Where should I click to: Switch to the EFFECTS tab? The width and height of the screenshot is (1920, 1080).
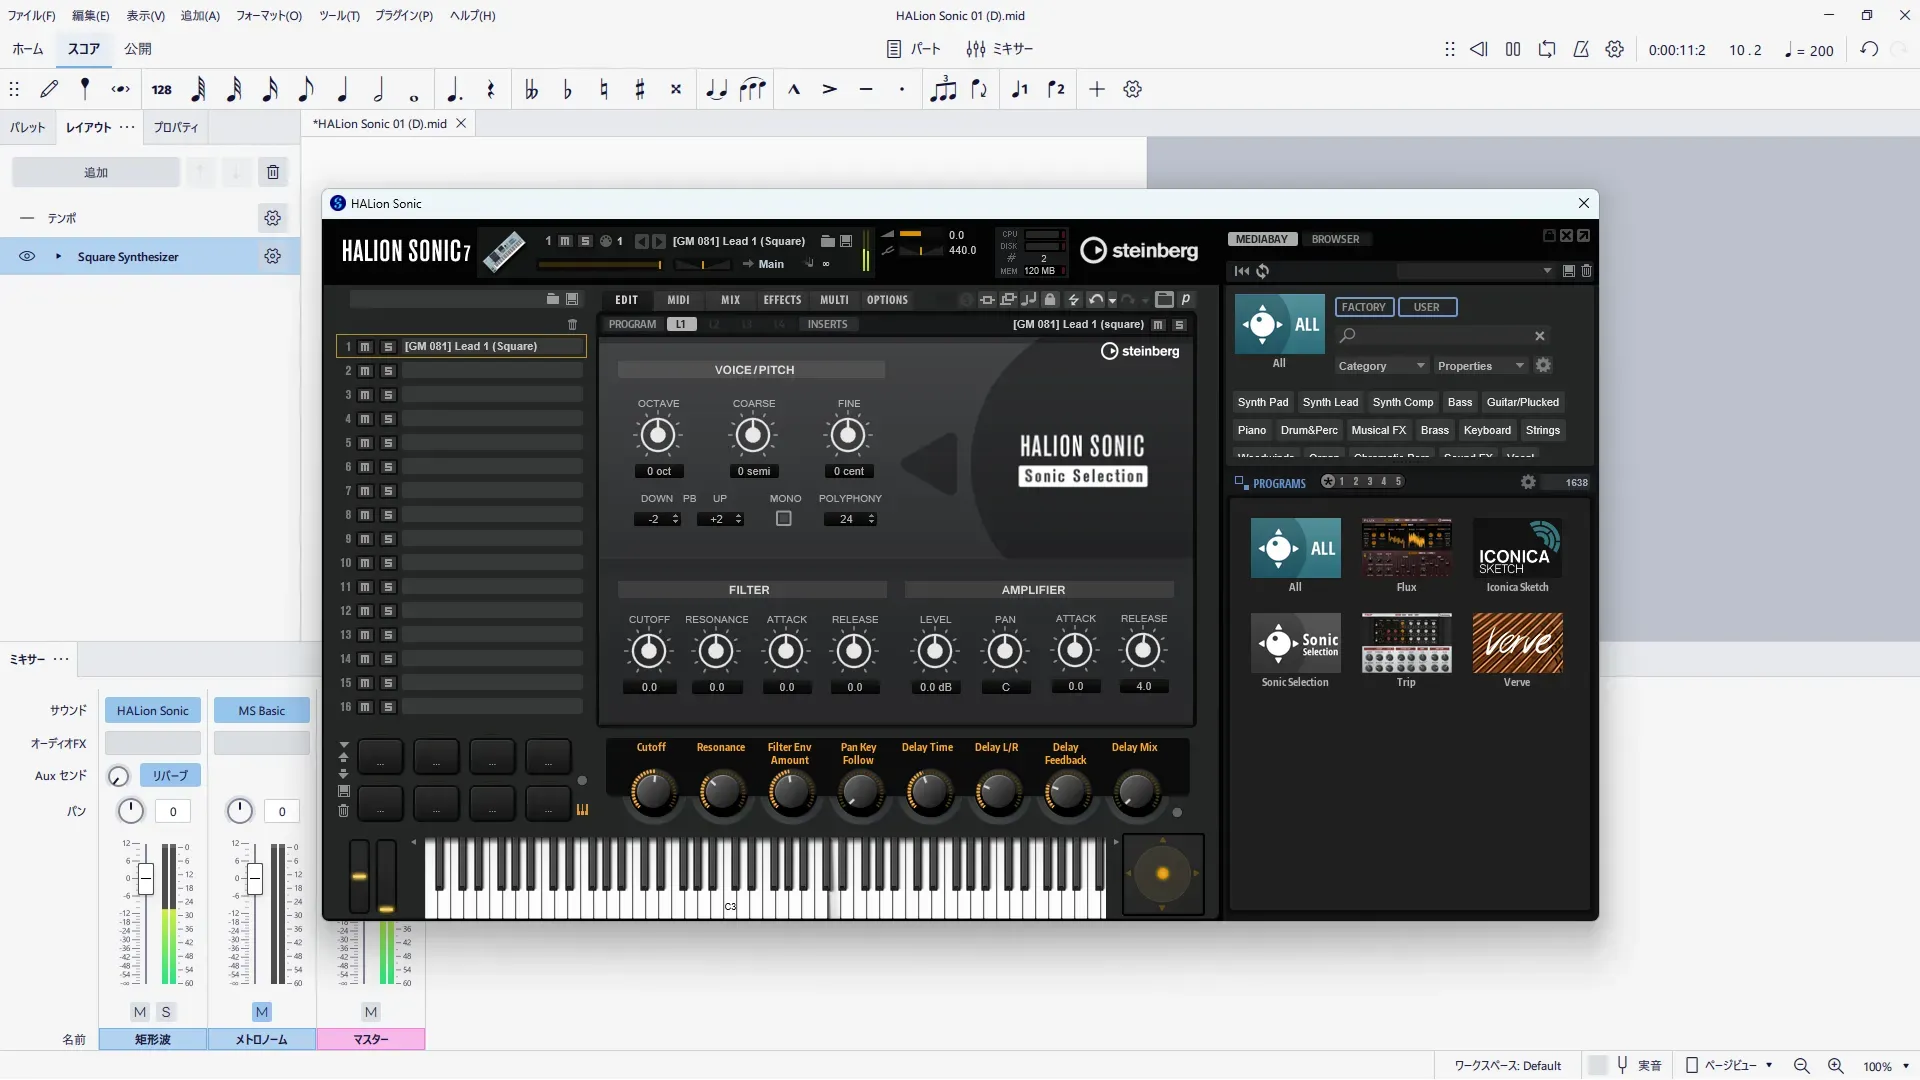(782, 300)
